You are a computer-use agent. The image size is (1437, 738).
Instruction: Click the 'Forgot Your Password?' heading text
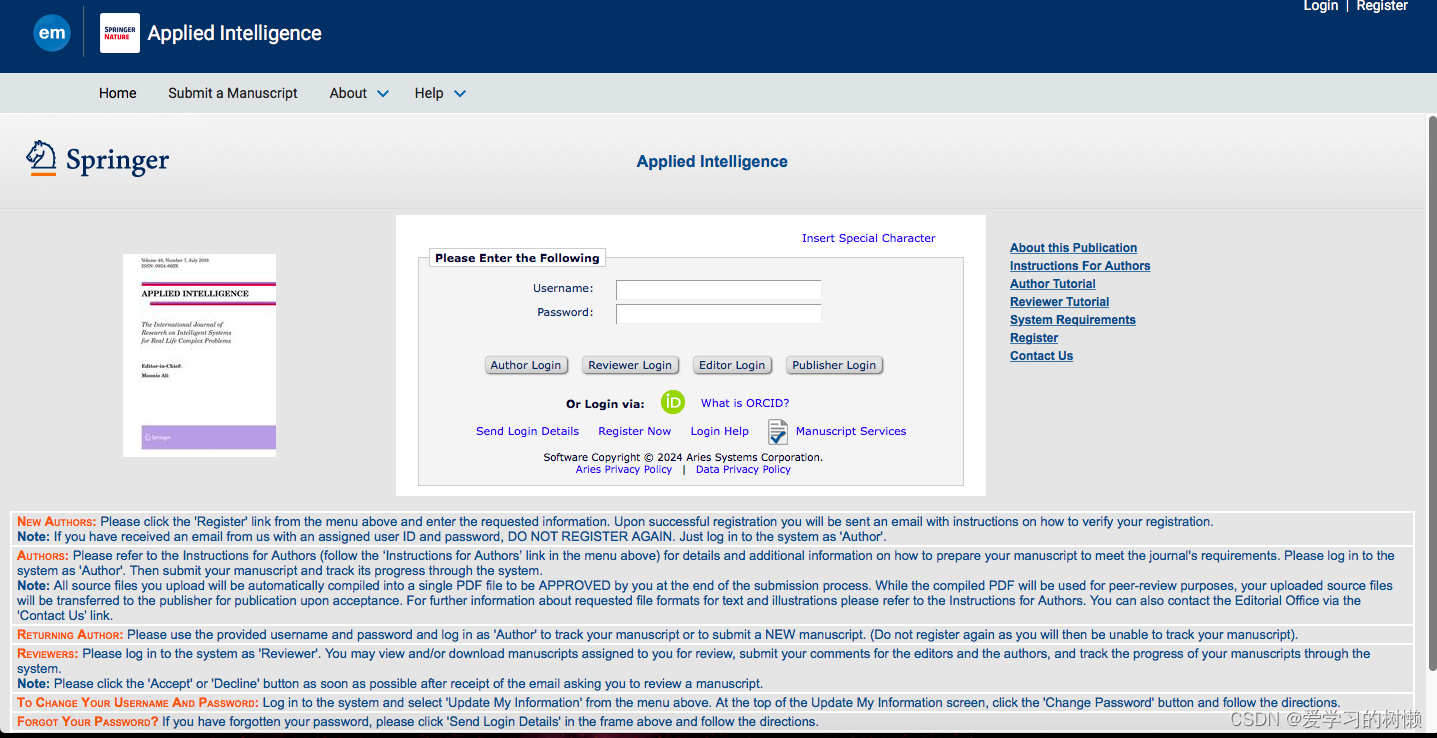(x=88, y=721)
